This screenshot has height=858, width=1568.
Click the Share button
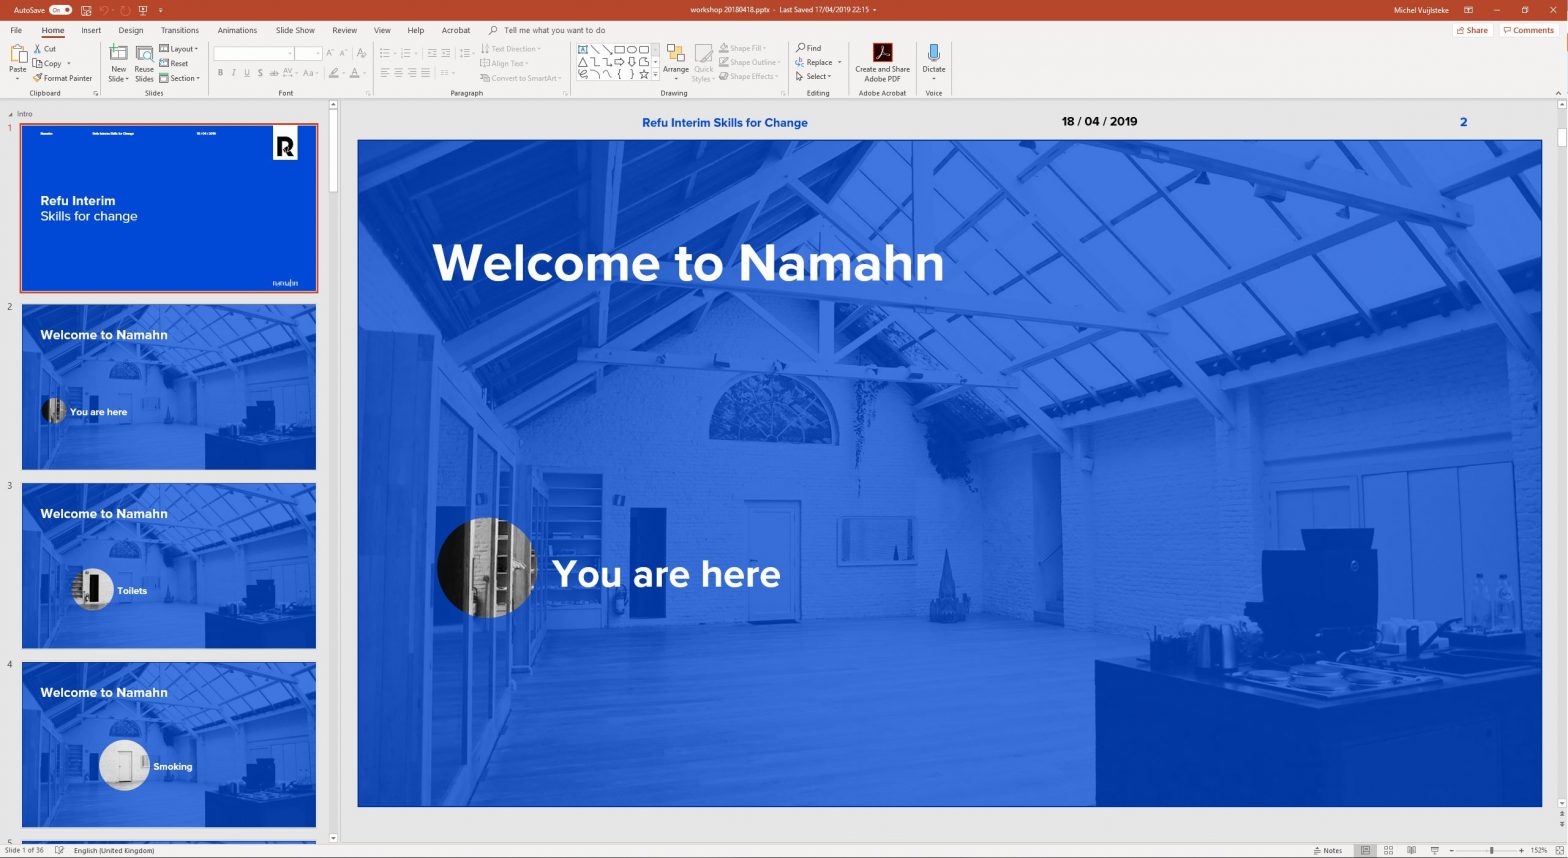tap(1472, 30)
